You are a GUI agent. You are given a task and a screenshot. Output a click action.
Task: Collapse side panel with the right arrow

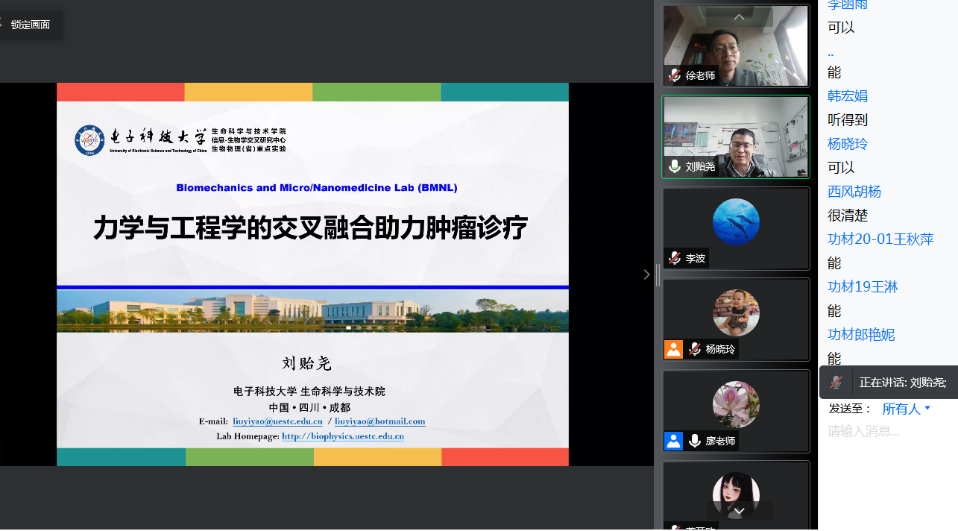click(646, 274)
